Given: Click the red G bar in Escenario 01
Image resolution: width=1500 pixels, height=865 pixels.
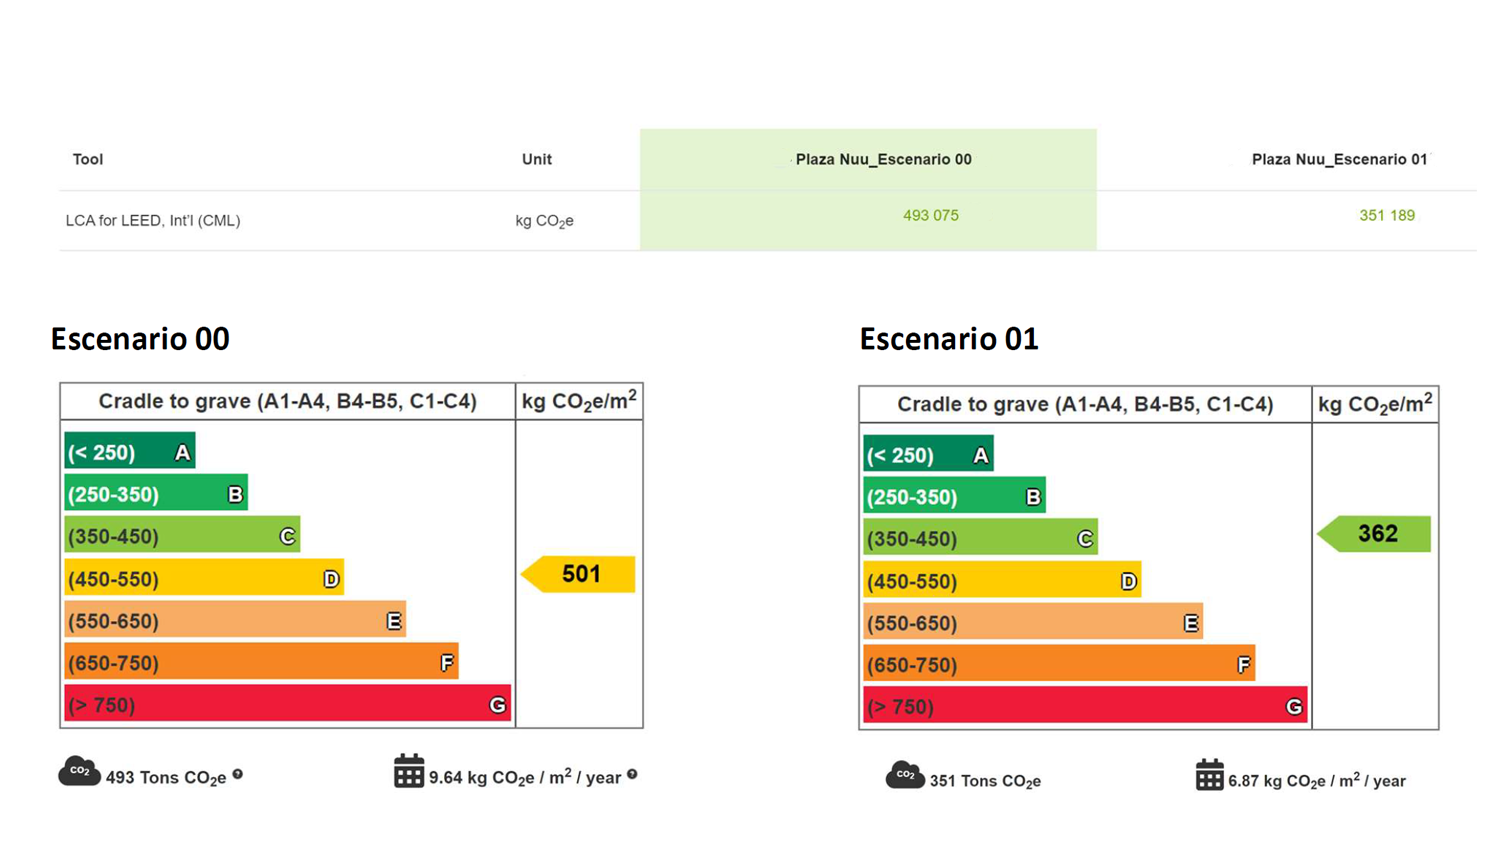Looking at the screenshot, I should (1085, 706).
